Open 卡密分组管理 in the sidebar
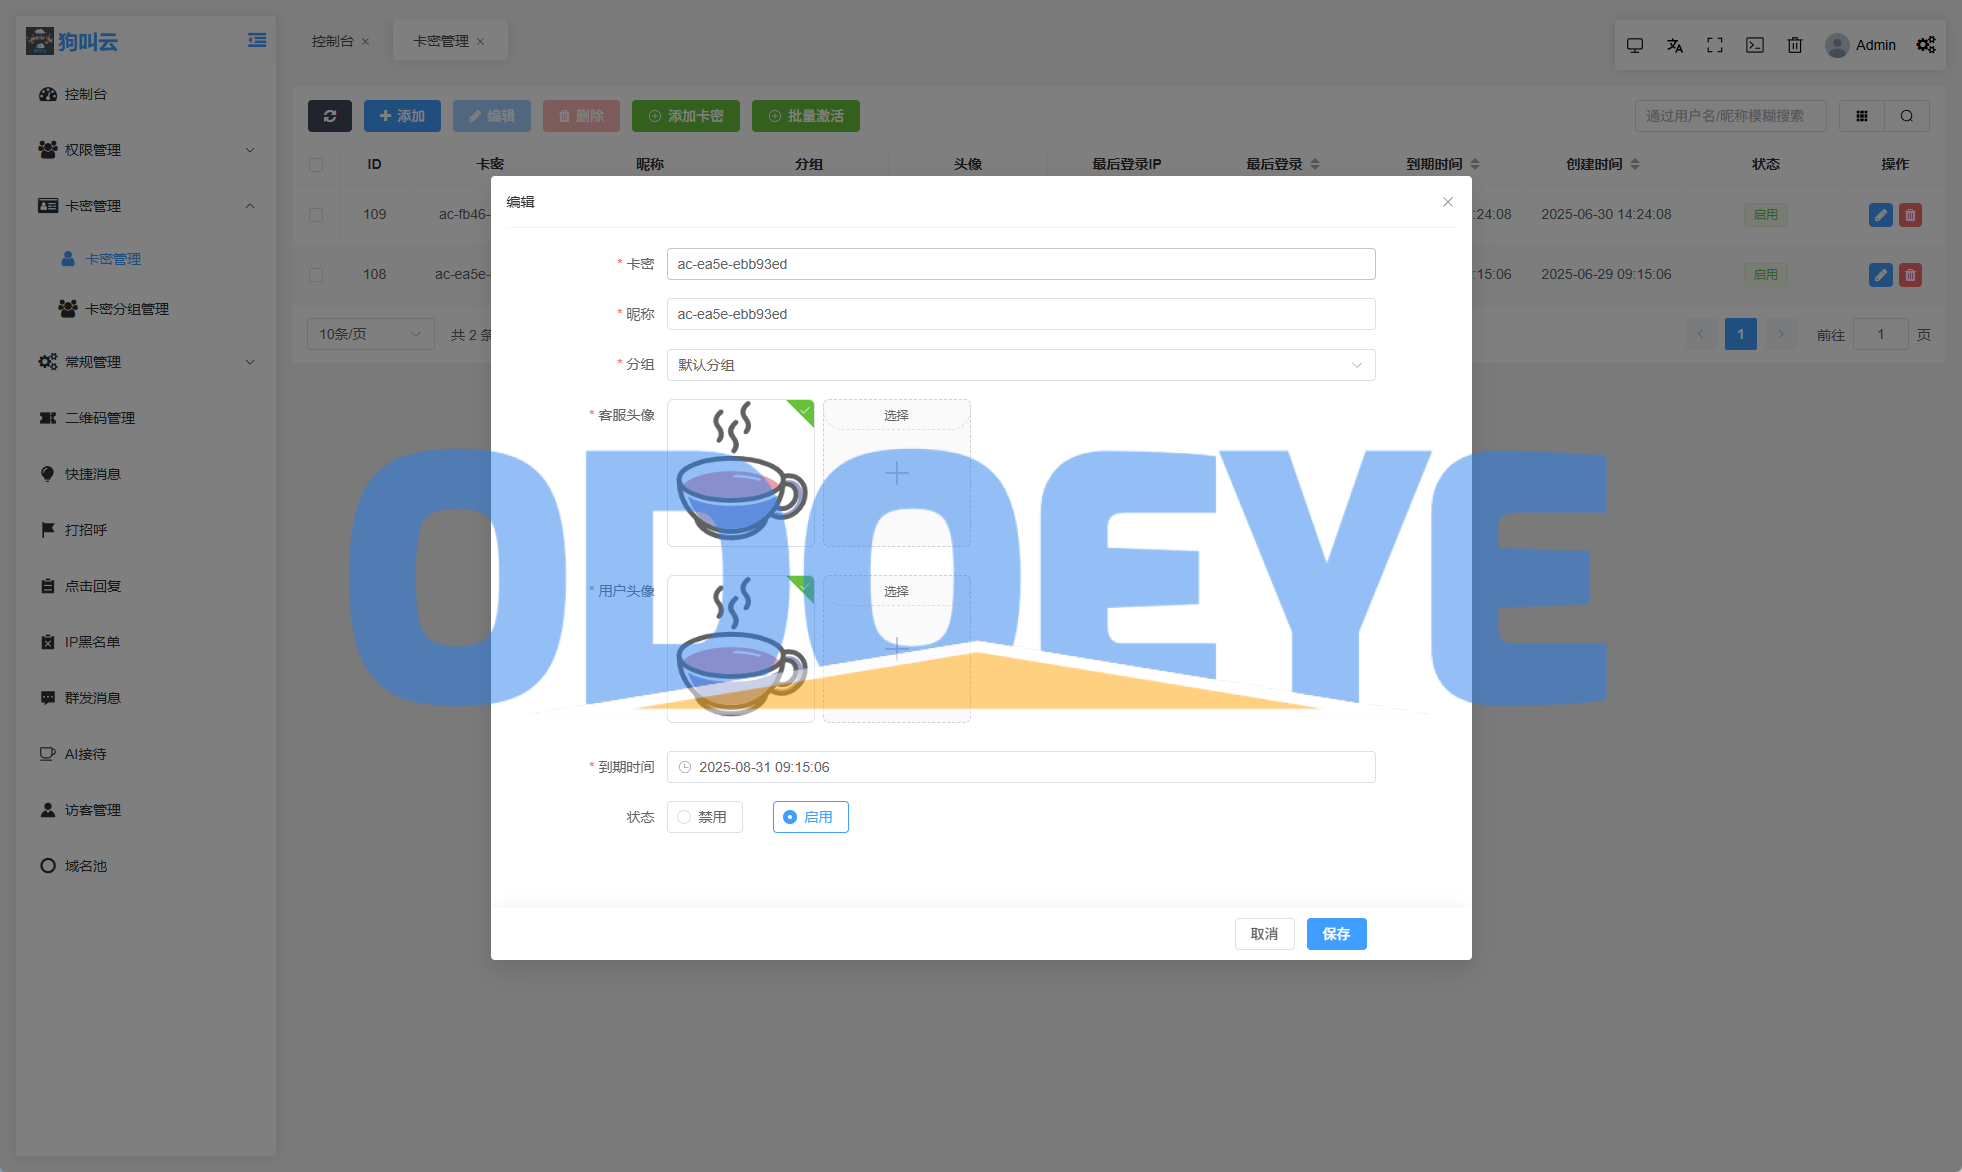Screen dimensions: 1962x1172 click(126, 309)
